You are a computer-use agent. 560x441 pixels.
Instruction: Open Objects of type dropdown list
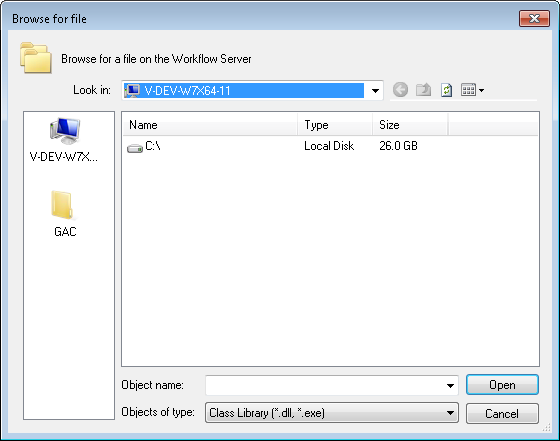(x=332, y=413)
